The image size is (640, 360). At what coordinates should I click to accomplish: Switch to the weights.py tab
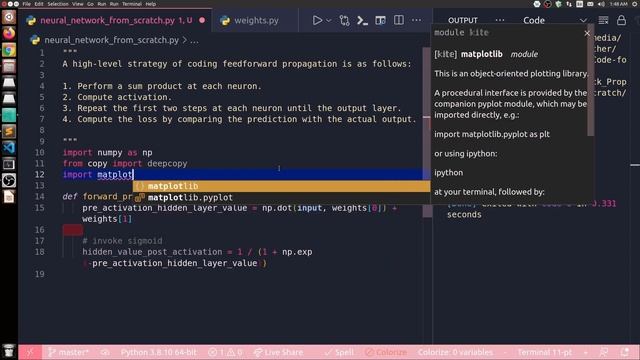click(x=256, y=20)
